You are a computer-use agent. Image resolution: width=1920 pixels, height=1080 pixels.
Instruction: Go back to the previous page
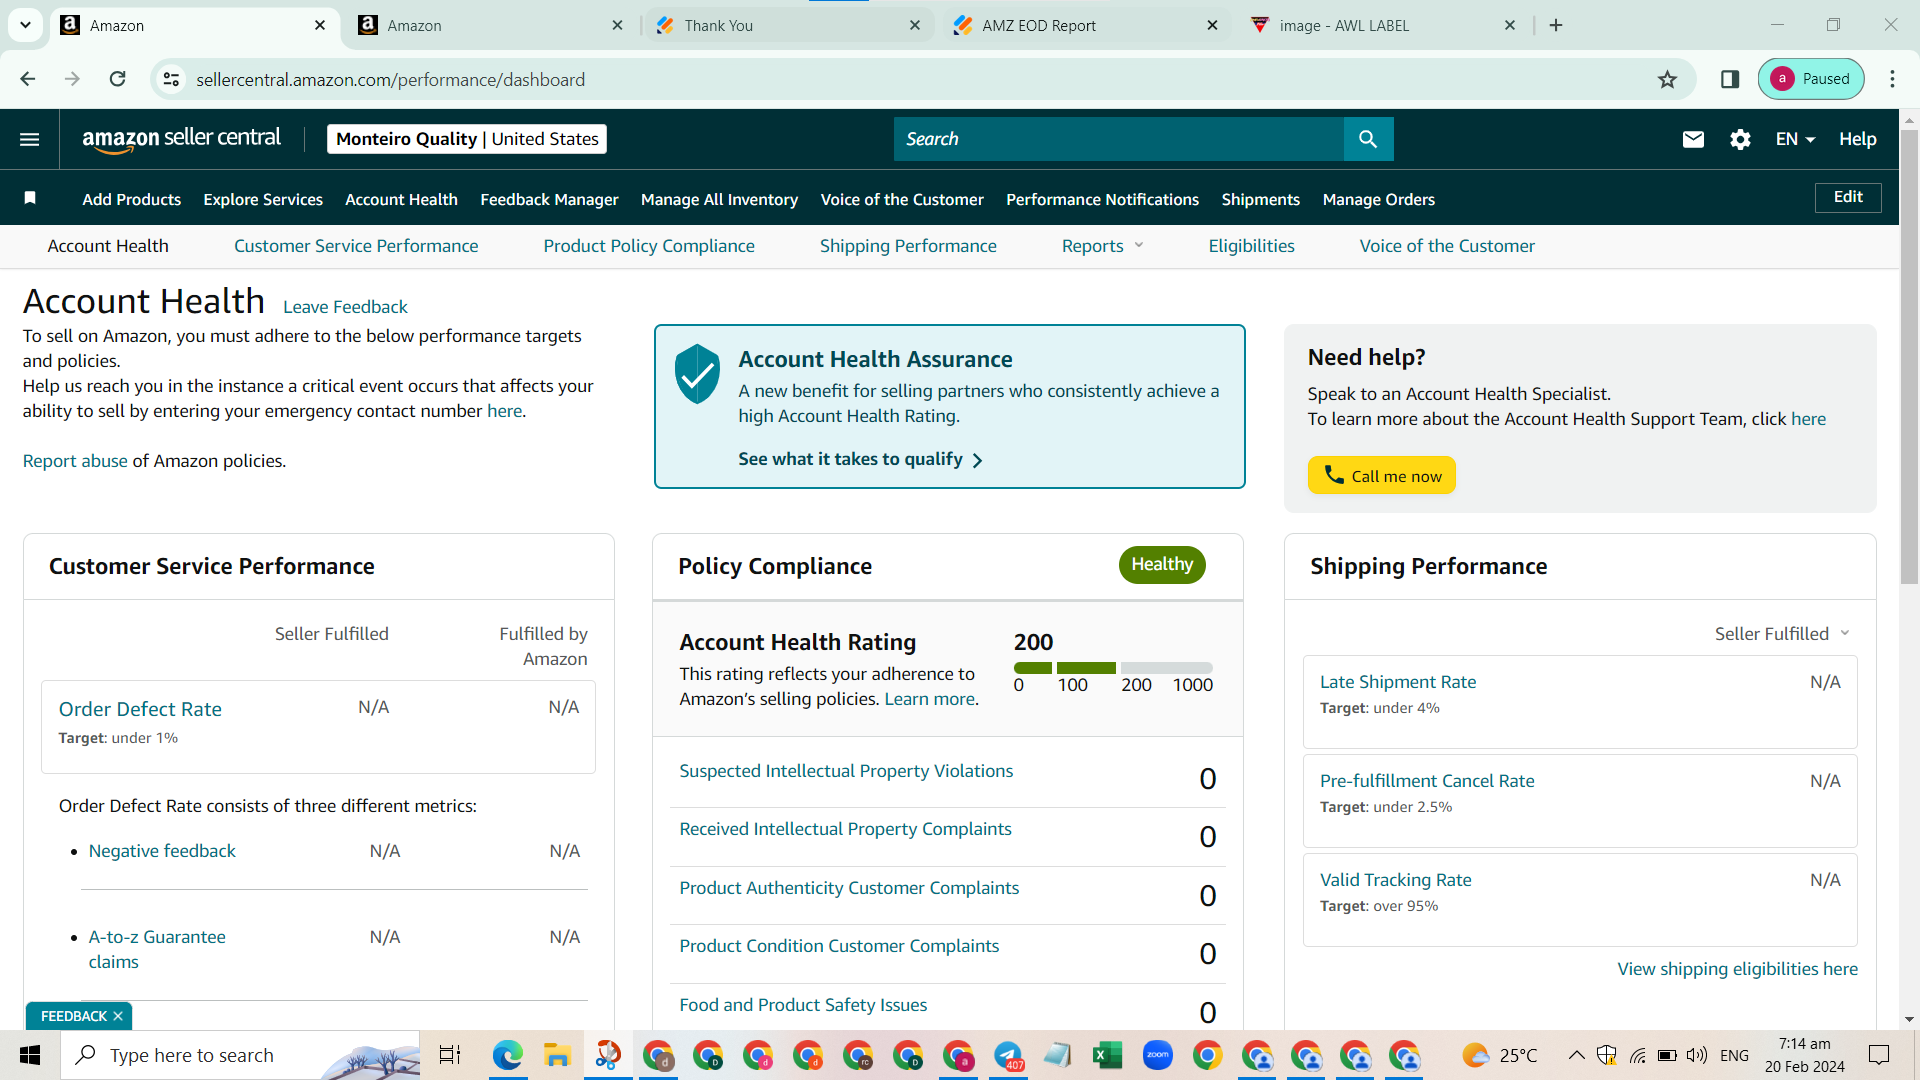(28, 79)
